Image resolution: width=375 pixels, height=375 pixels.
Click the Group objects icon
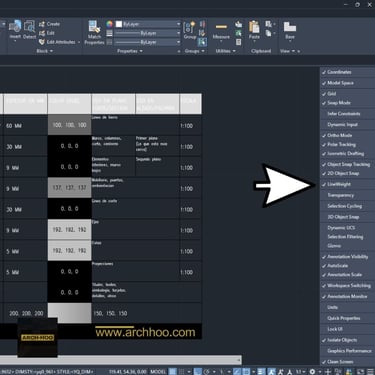[189, 27]
